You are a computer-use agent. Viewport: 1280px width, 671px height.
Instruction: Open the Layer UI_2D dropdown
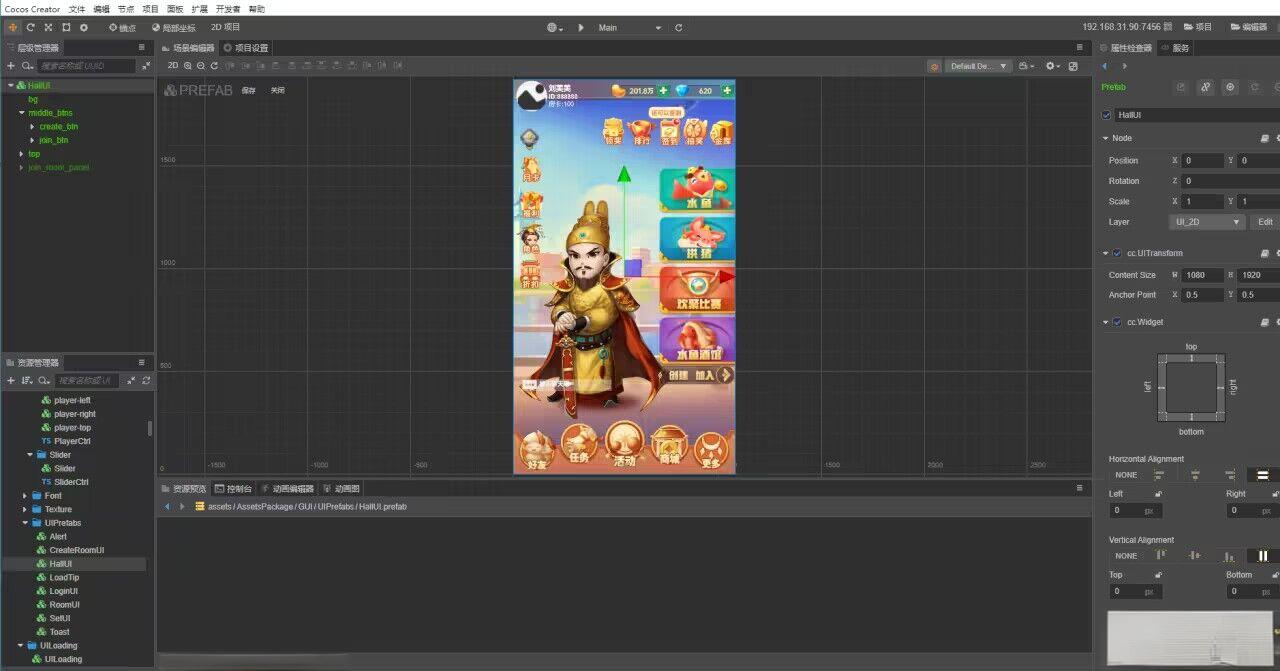pyautogui.click(x=1207, y=222)
